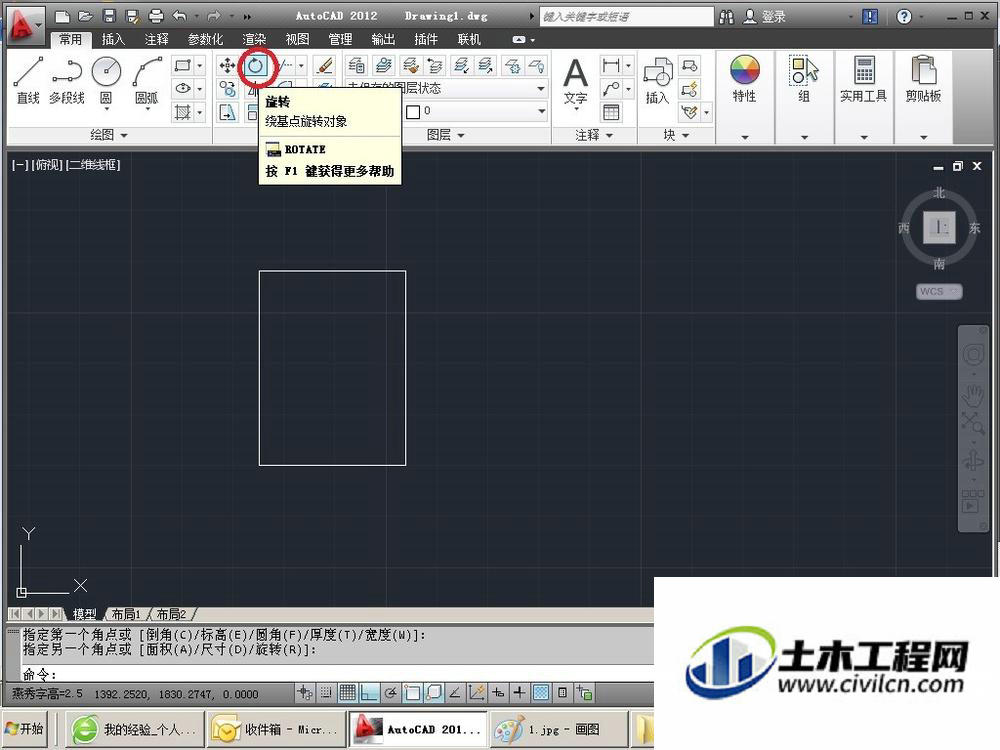
Task: Click the Text (文字) tool
Action: [575, 82]
